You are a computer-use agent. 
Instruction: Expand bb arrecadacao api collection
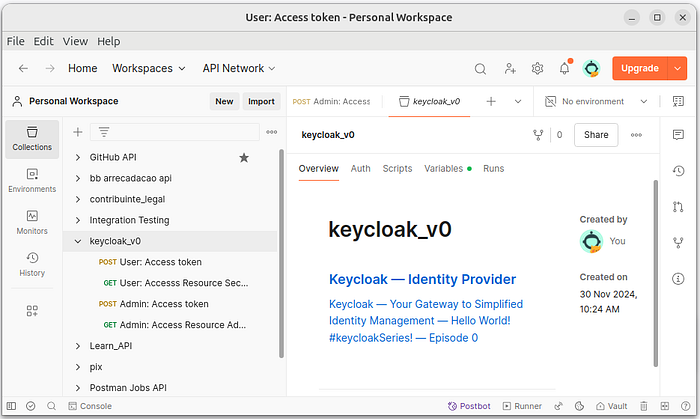[x=78, y=178]
